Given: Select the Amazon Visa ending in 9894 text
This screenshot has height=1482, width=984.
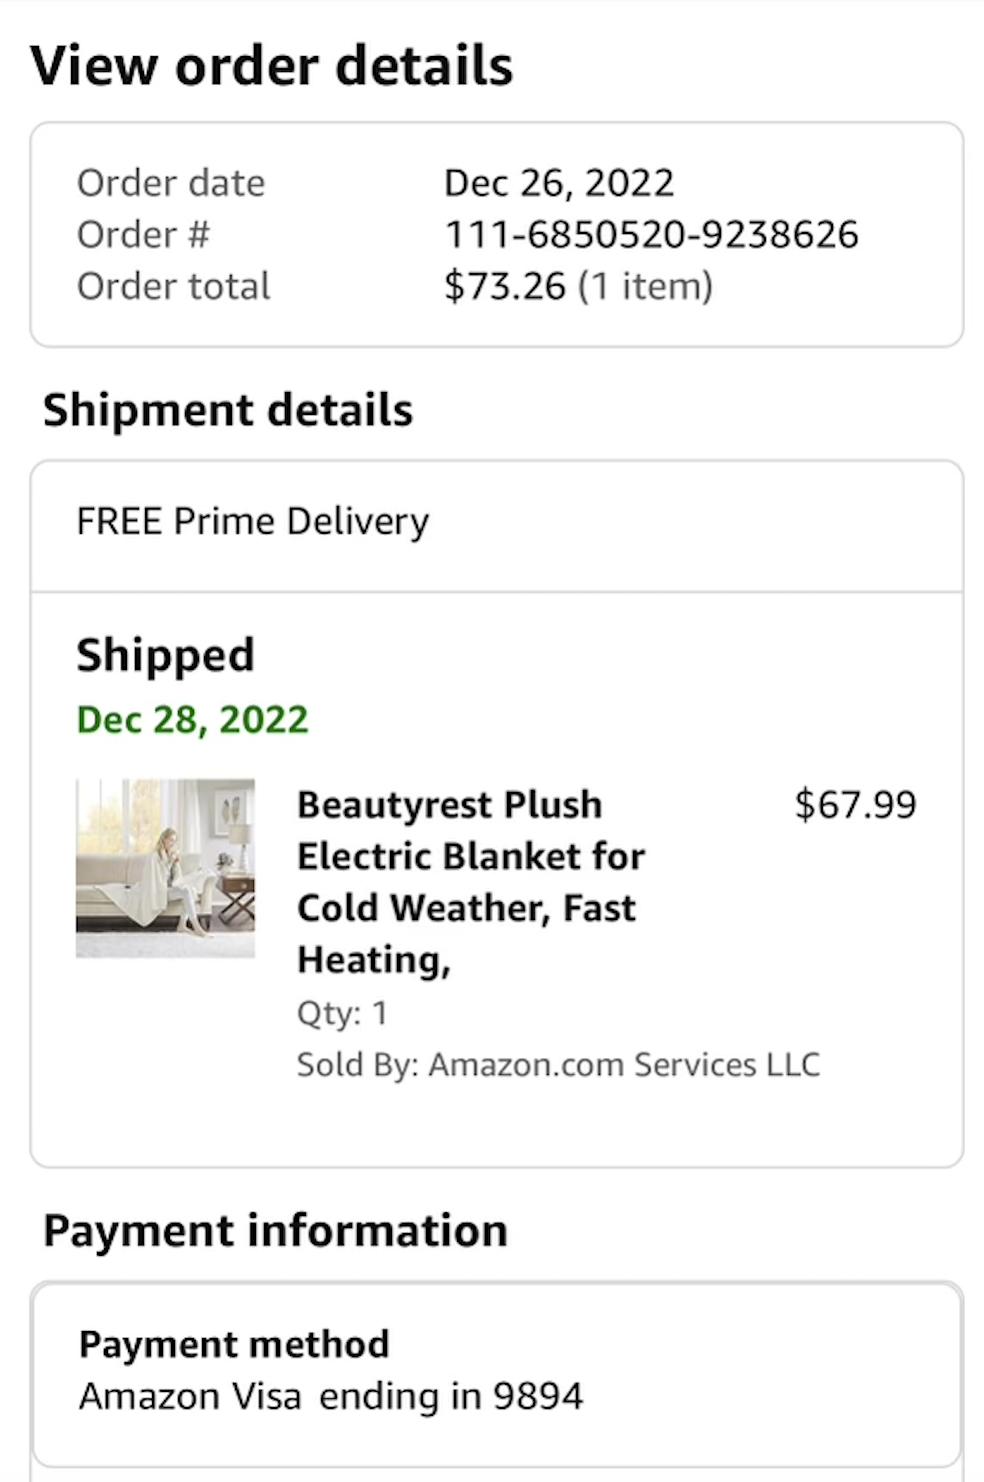Looking at the screenshot, I should [x=331, y=1396].
